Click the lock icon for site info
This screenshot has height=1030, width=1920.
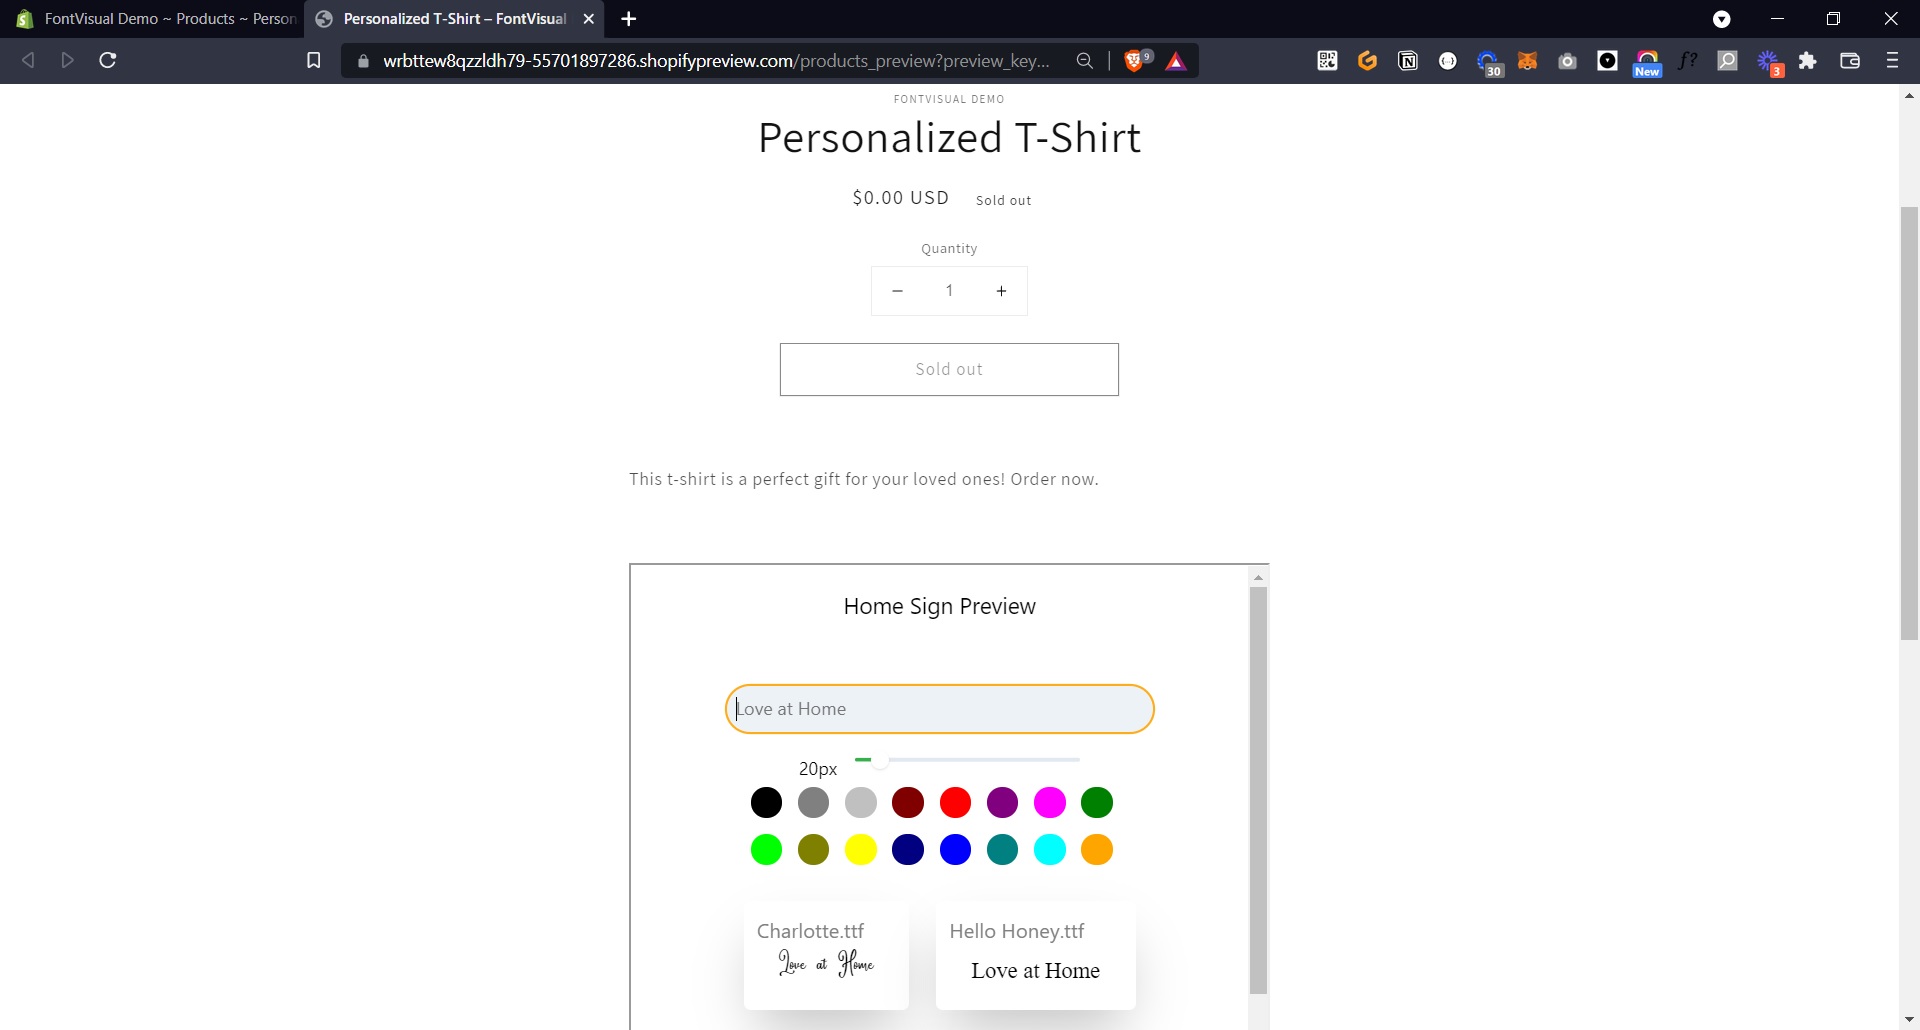(363, 61)
